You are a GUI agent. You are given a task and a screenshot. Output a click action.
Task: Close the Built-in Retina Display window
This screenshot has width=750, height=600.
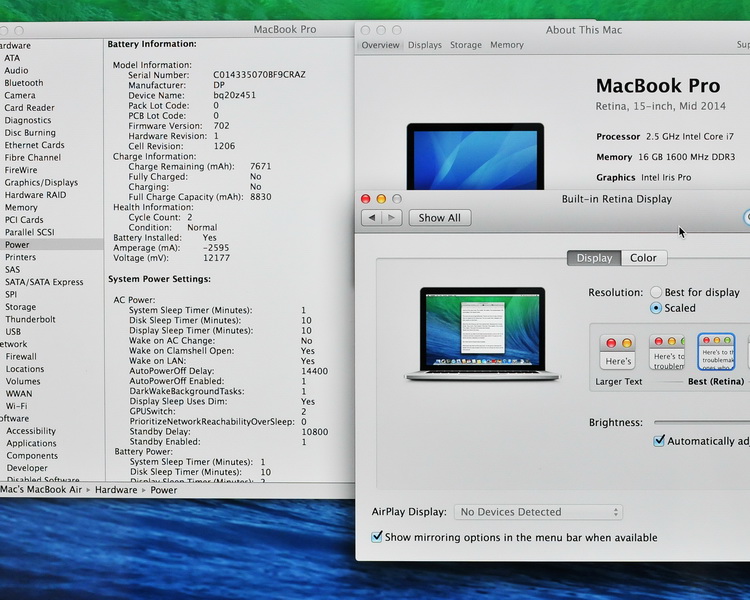[366, 199]
